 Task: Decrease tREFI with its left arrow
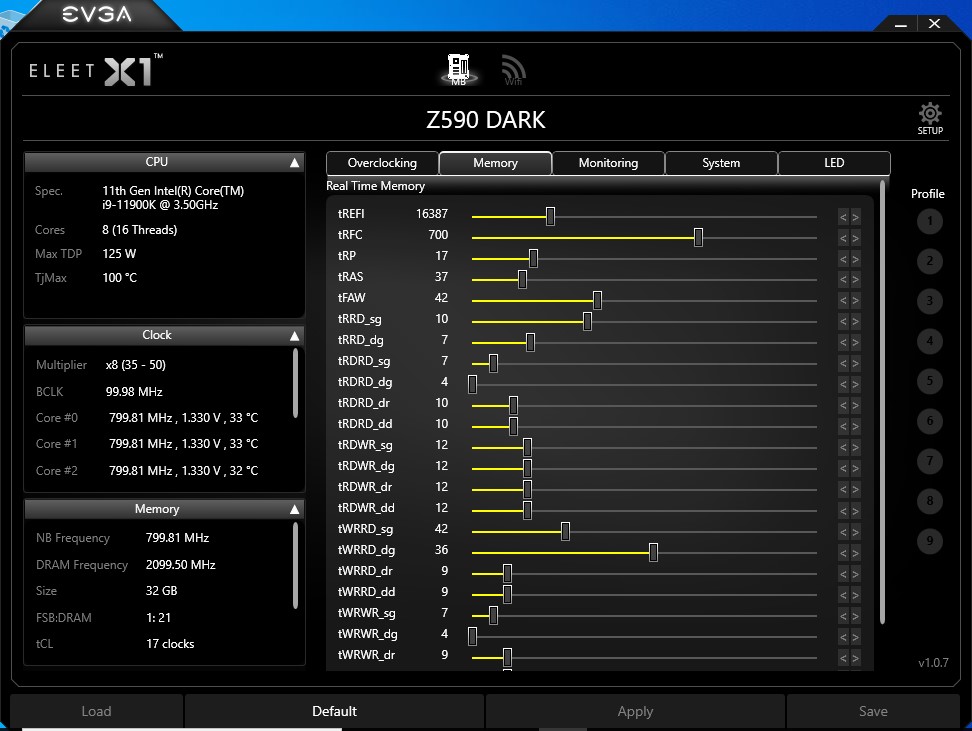coord(843,217)
